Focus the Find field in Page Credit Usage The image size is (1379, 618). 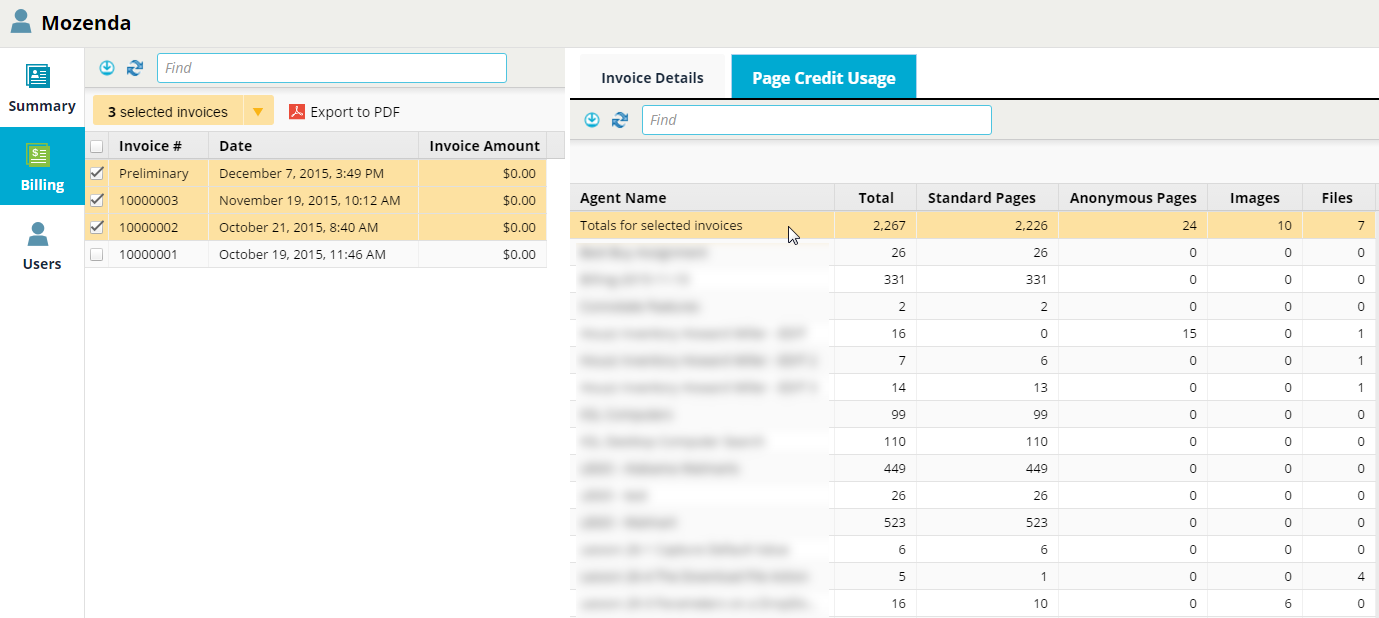point(816,120)
